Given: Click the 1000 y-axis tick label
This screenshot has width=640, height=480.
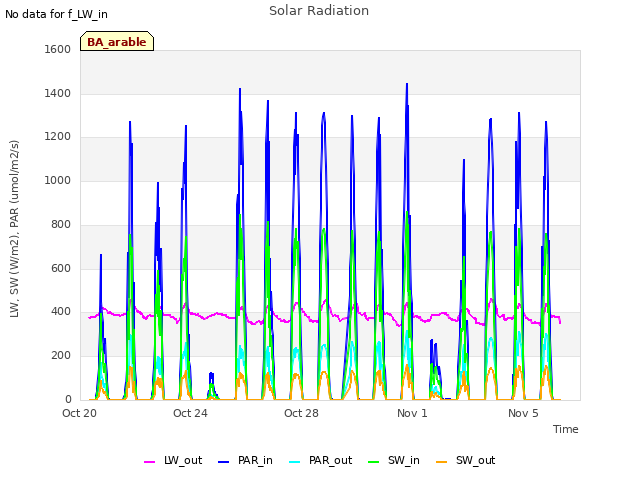Looking at the screenshot, I should click(58, 180).
